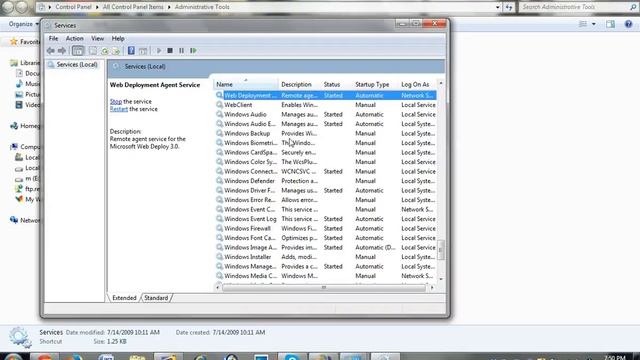
Task: Select Network in Explorer sidebar
Action: click(x=26, y=220)
